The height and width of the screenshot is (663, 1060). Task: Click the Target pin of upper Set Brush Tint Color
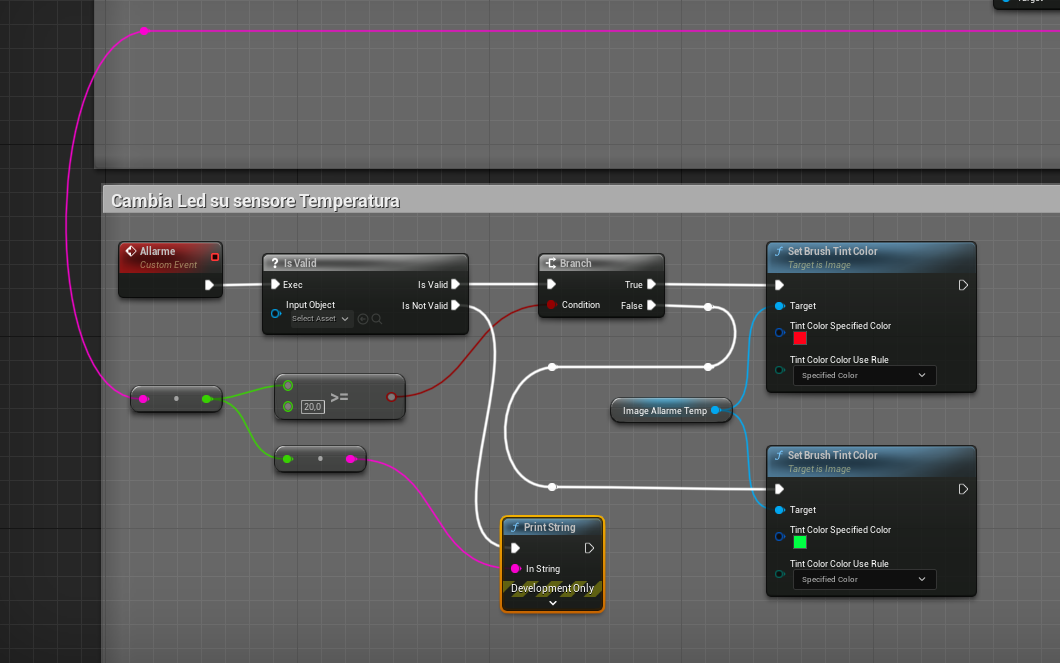click(x=779, y=306)
